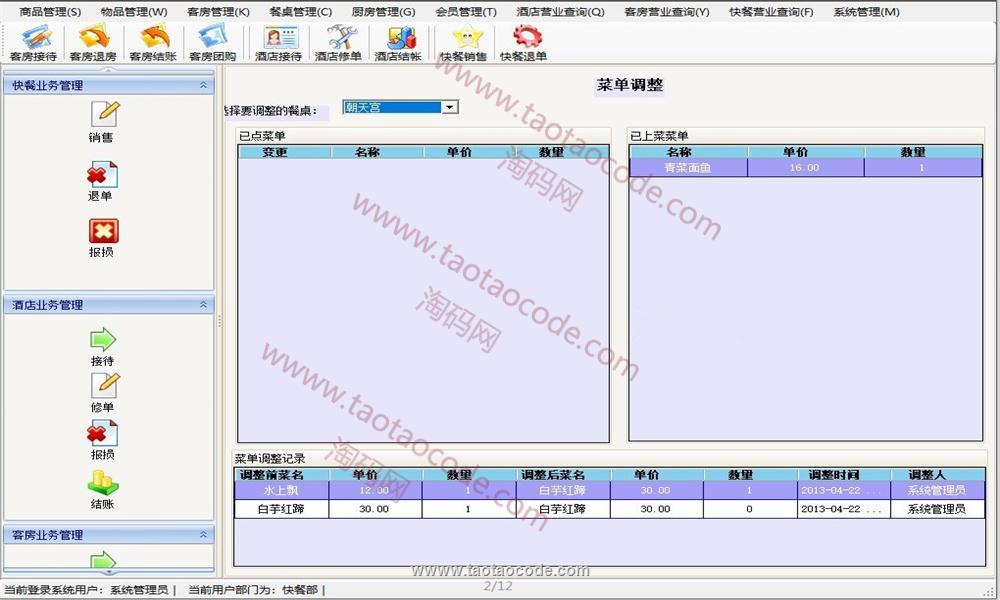Open 酒店结帐 from the toolbar

pyautogui.click(x=398, y=43)
